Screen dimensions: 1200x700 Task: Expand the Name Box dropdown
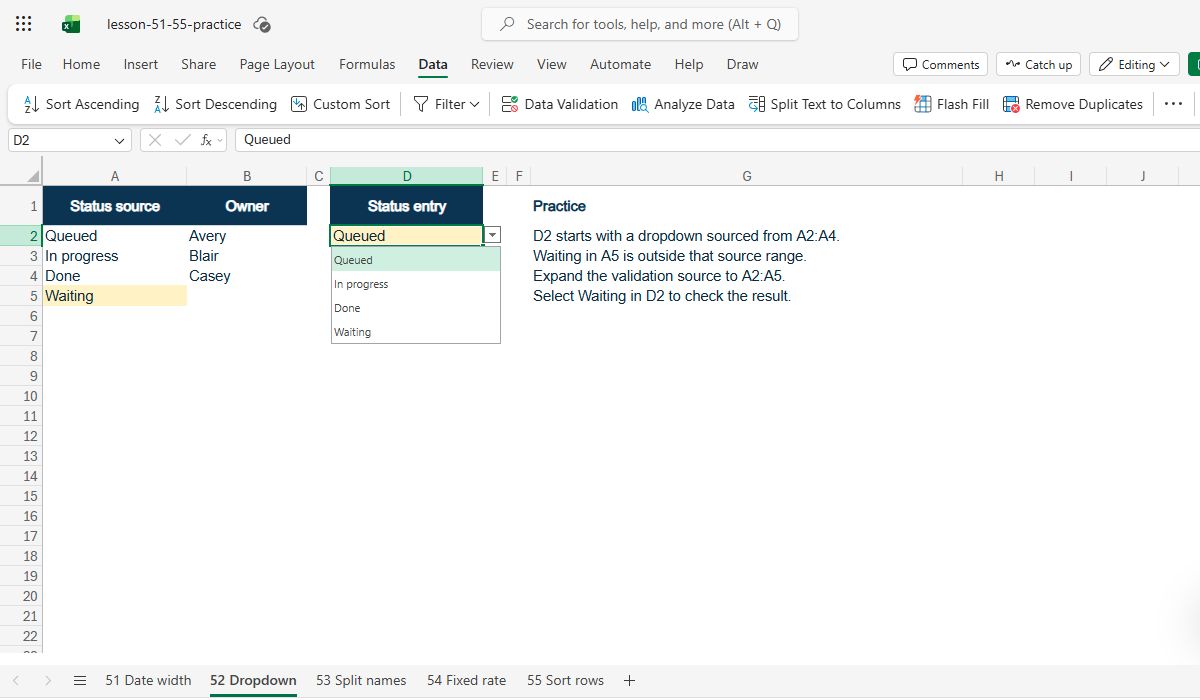120,140
